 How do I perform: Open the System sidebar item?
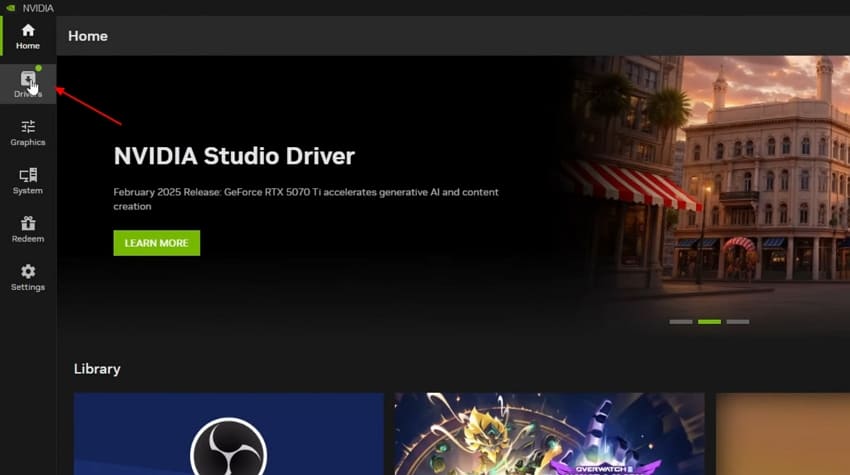[28, 181]
